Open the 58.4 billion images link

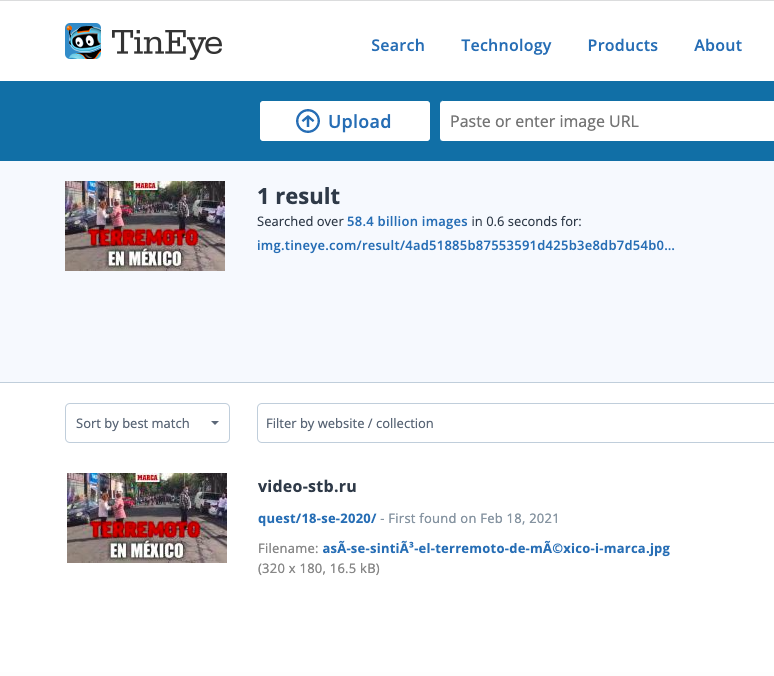(x=407, y=221)
